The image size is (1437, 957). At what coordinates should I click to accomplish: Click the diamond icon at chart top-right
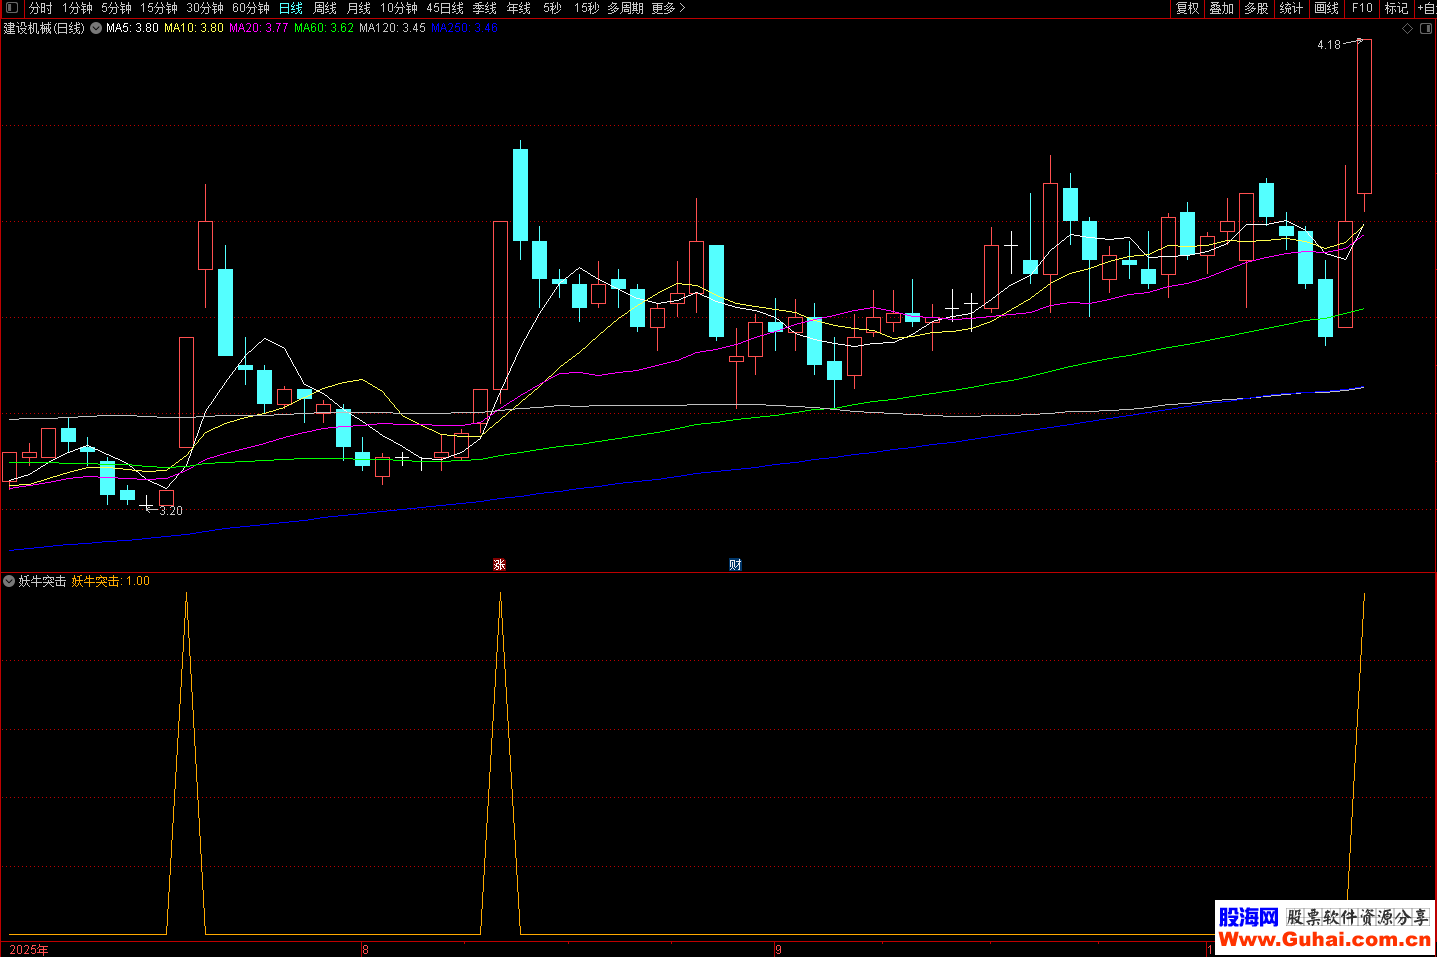pos(1408,28)
